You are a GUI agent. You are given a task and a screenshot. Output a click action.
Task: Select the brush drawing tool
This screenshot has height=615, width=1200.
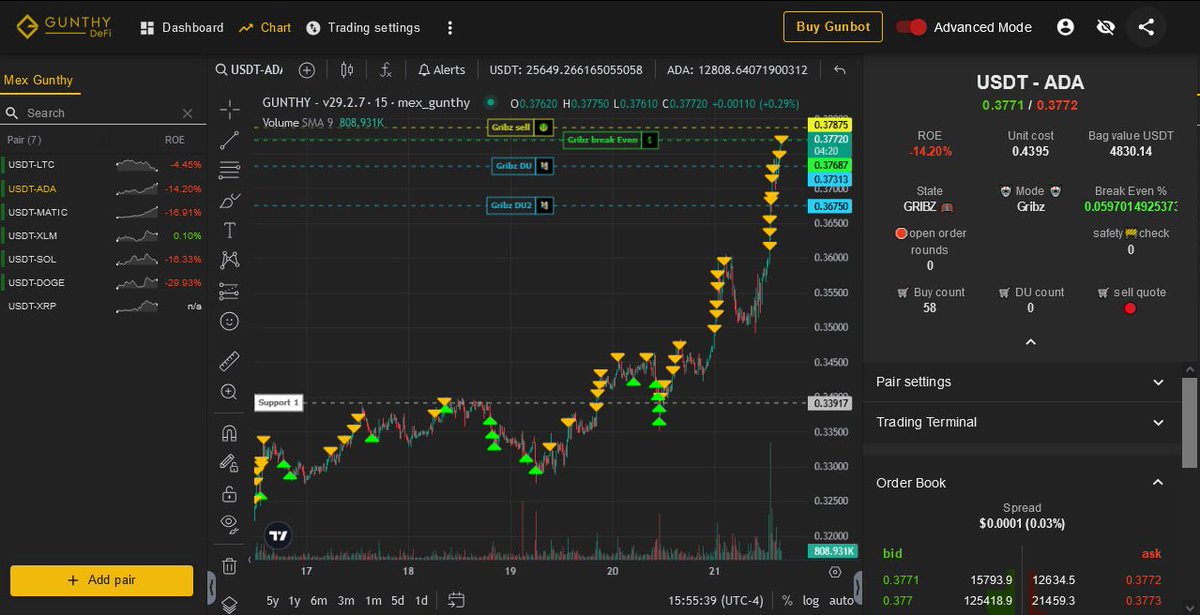(229, 199)
